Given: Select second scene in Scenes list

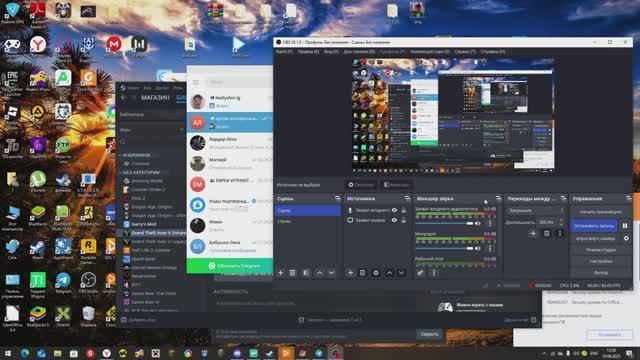Looking at the screenshot, I should tap(308, 221).
